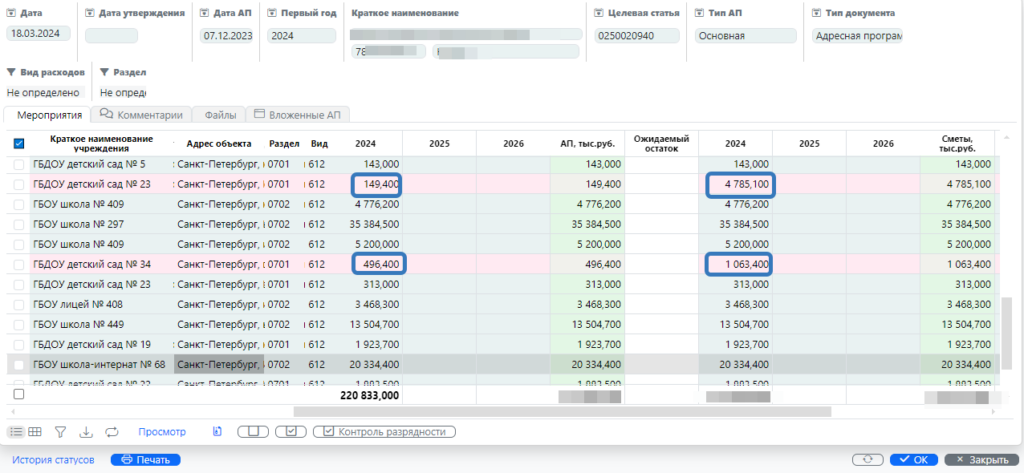The image size is (1024, 473).
Task: Click the Печать button
Action: click(x=145, y=460)
